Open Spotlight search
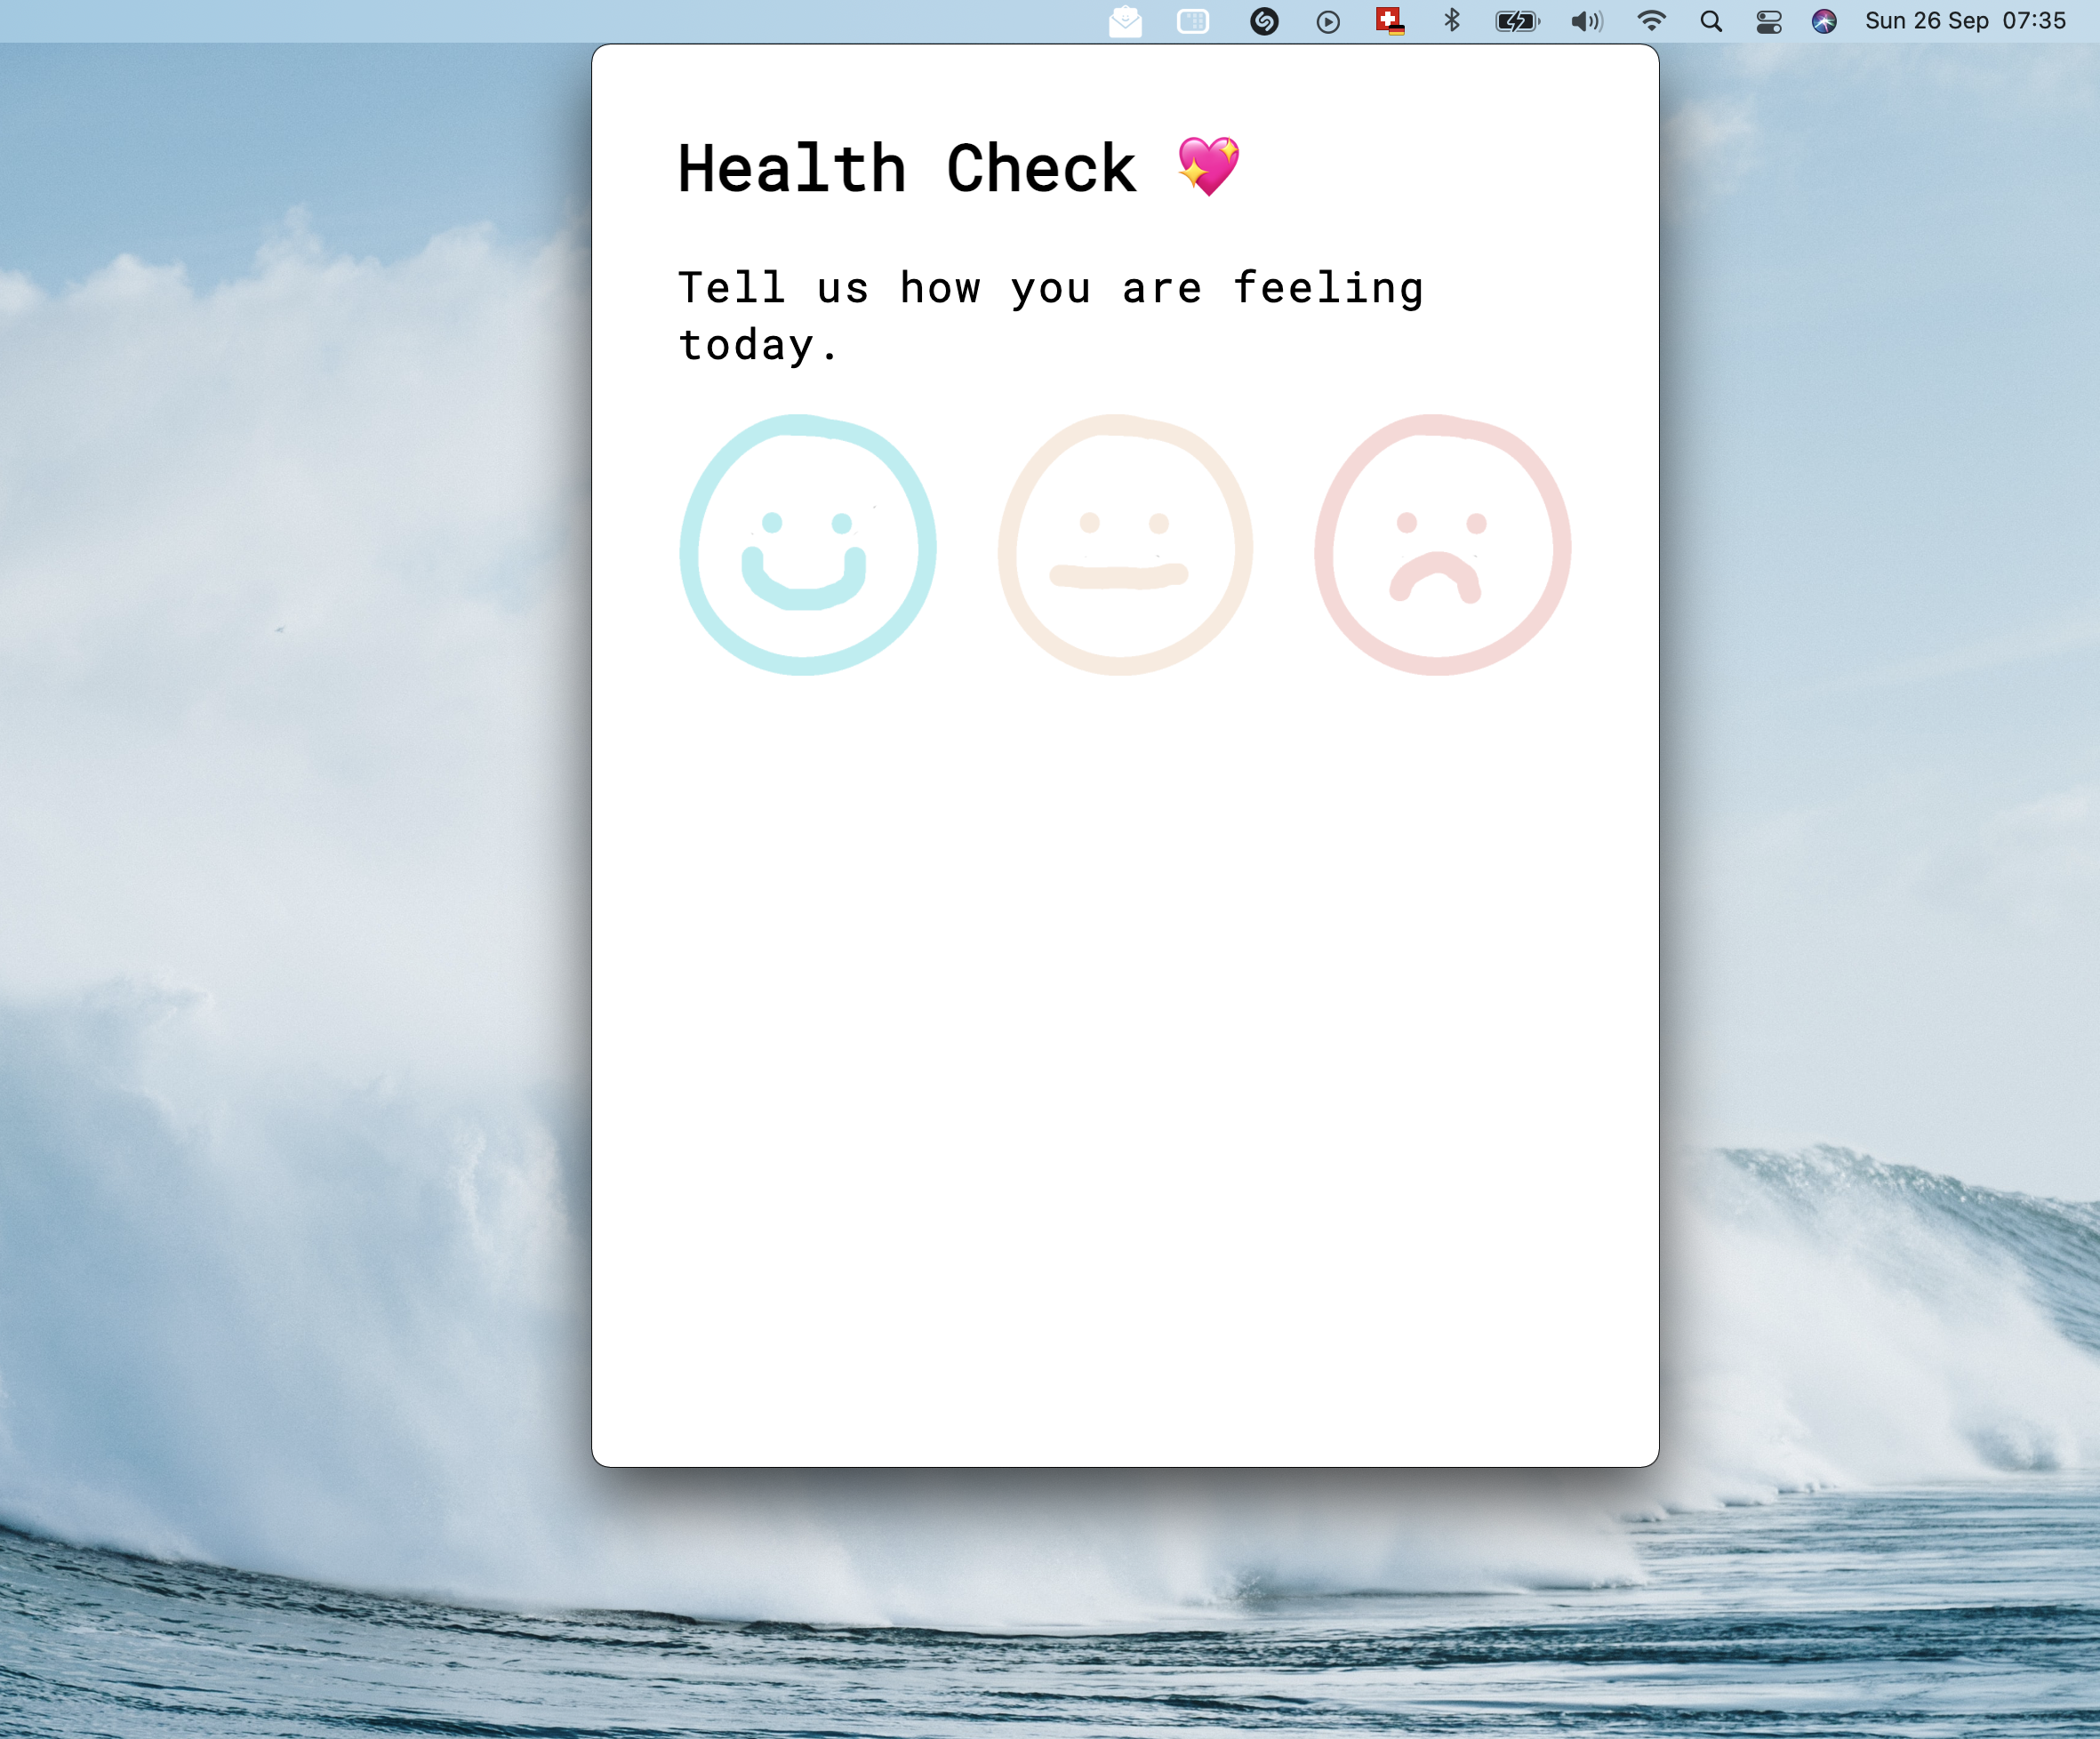Viewport: 2100px width, 1739px height. (x=1711, y=21)
